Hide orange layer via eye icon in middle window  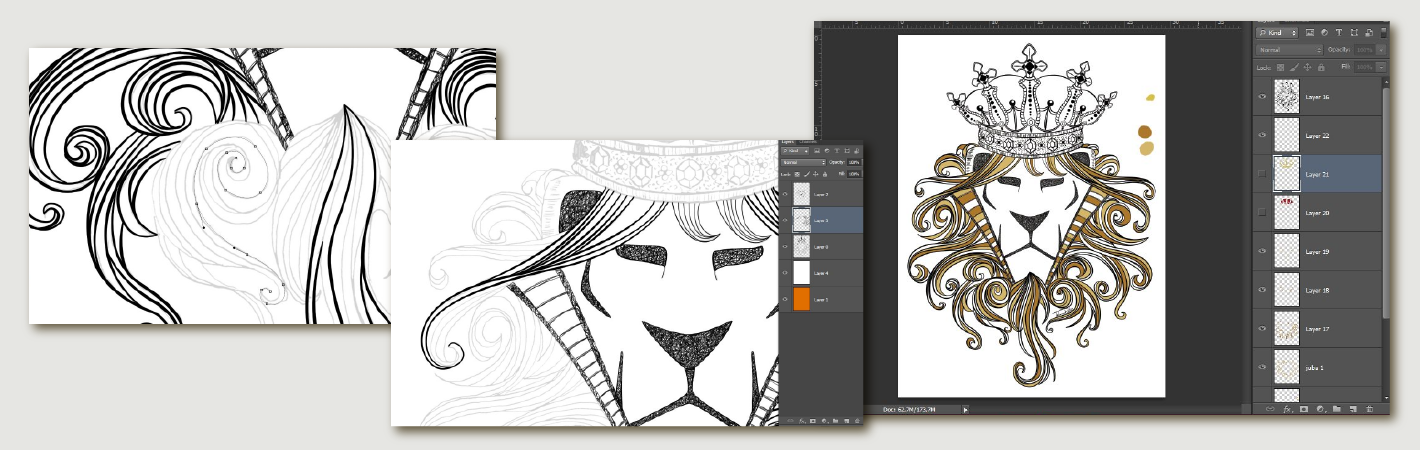pos(785,299)
